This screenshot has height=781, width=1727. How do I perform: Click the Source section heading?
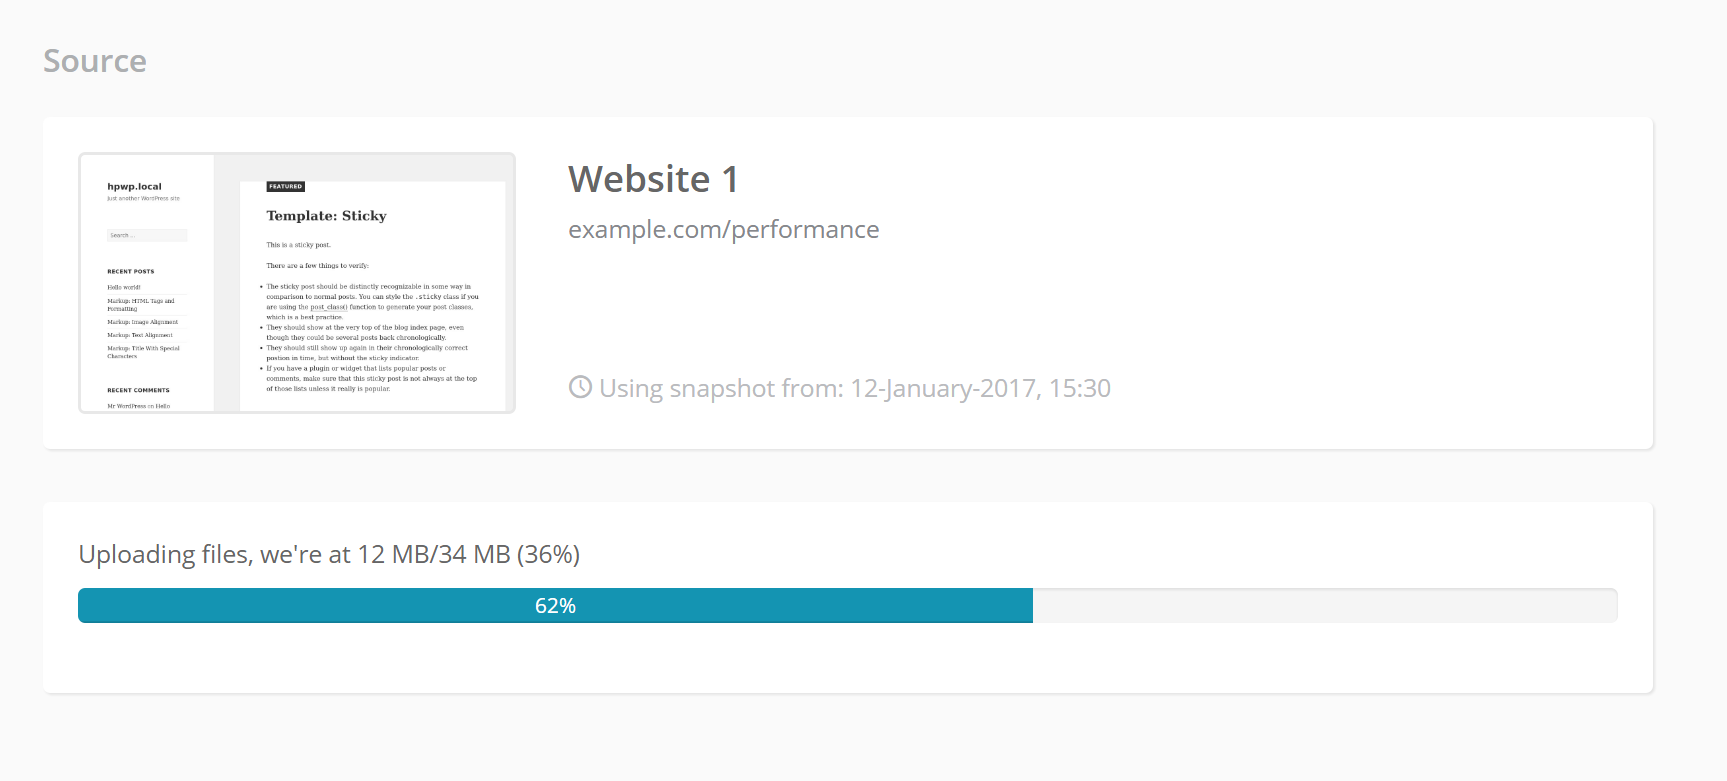(95, 61)
